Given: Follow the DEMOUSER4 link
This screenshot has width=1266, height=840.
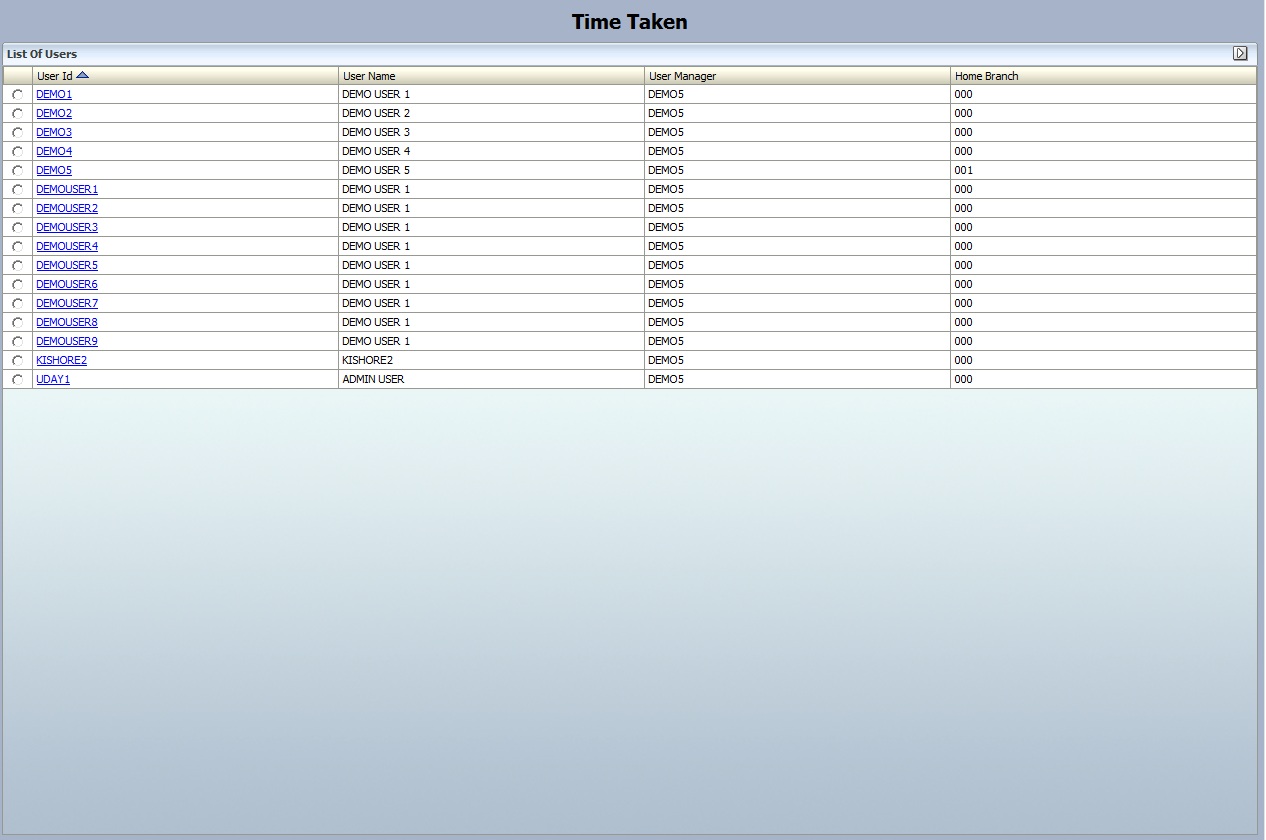Looking at the screenshot, I should point(67,246).
